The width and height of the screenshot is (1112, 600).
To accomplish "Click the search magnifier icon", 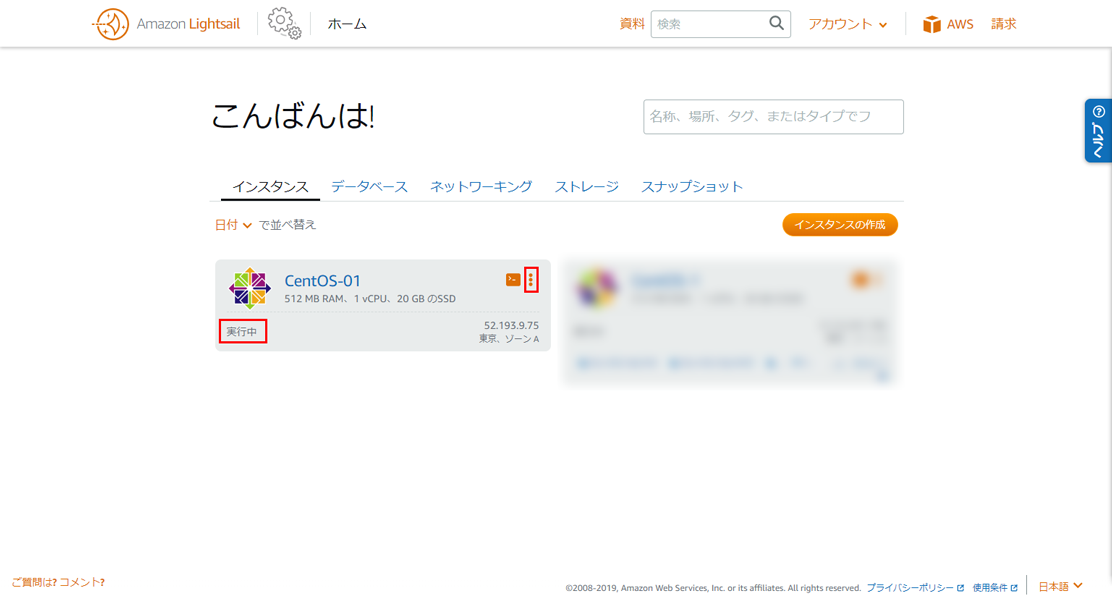I will [777, 23].
